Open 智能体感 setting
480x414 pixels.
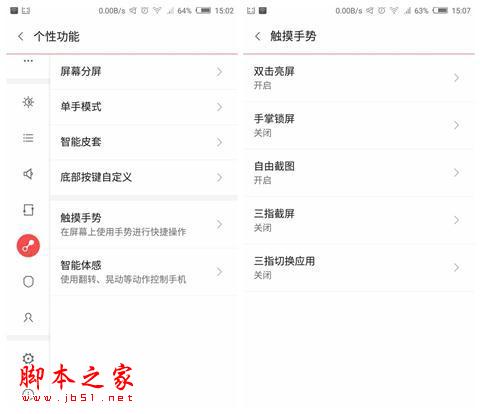click(x=144, y=272)
